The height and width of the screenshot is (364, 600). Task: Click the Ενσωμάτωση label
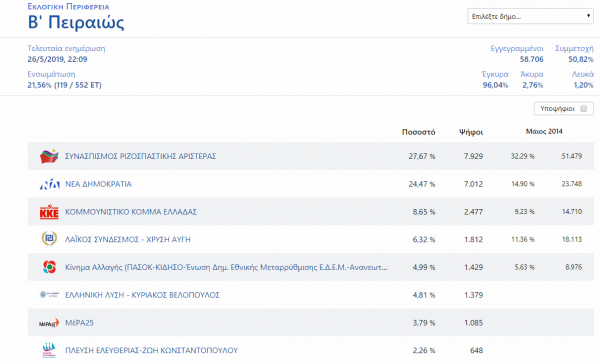coord(51,74)
